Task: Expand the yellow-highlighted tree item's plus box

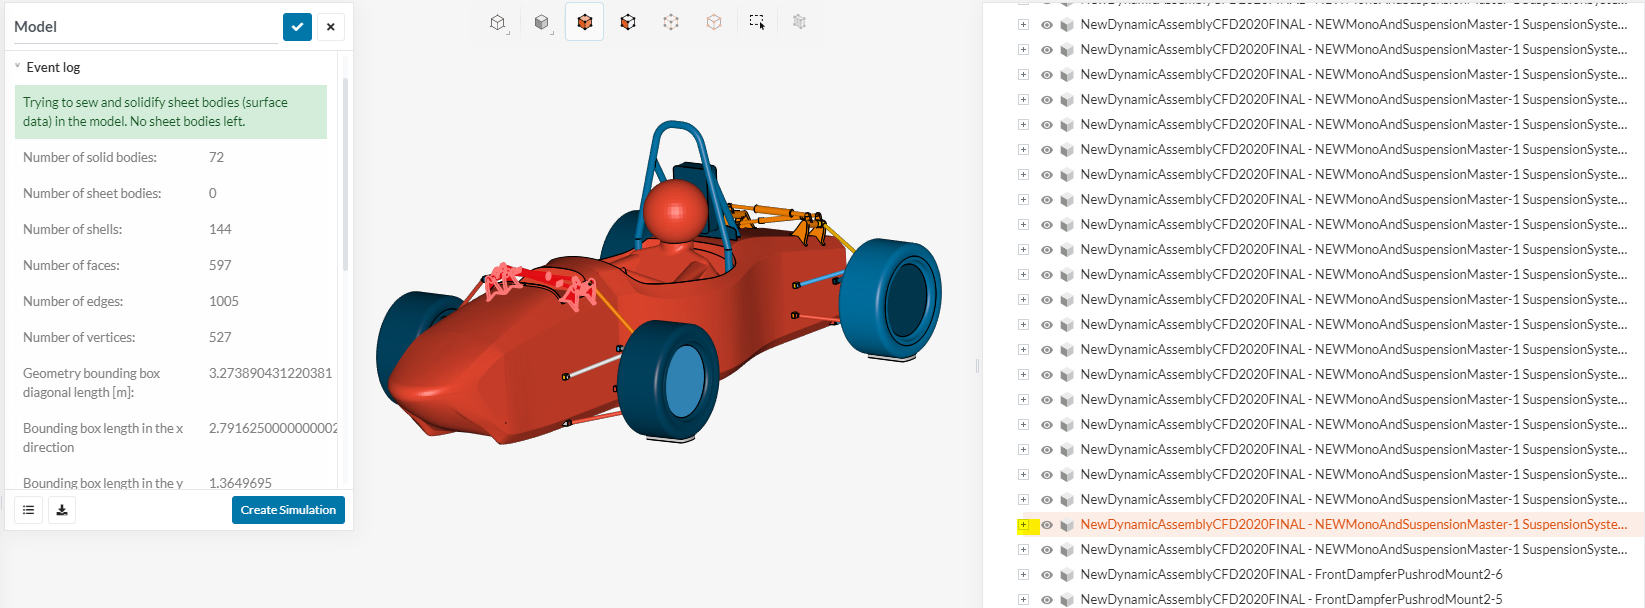Action: pyautogui.click(x=1023, y=525)
